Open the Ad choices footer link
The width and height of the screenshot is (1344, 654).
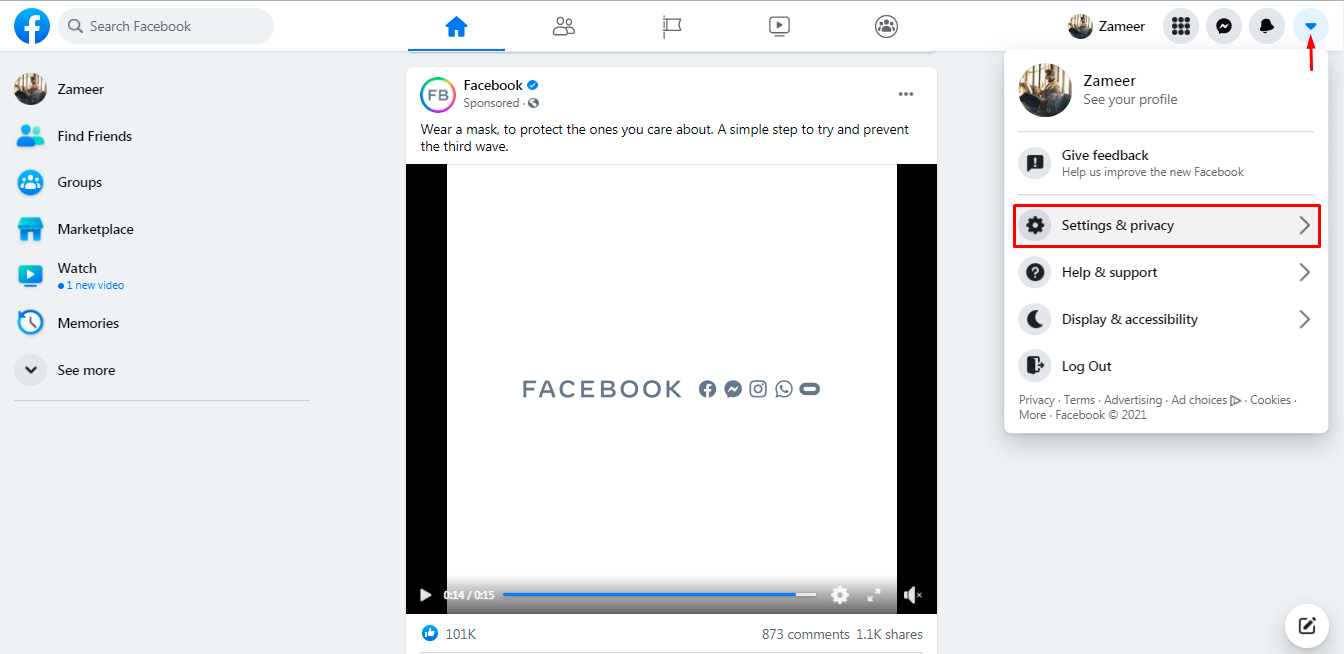(x=1206, y=400)
